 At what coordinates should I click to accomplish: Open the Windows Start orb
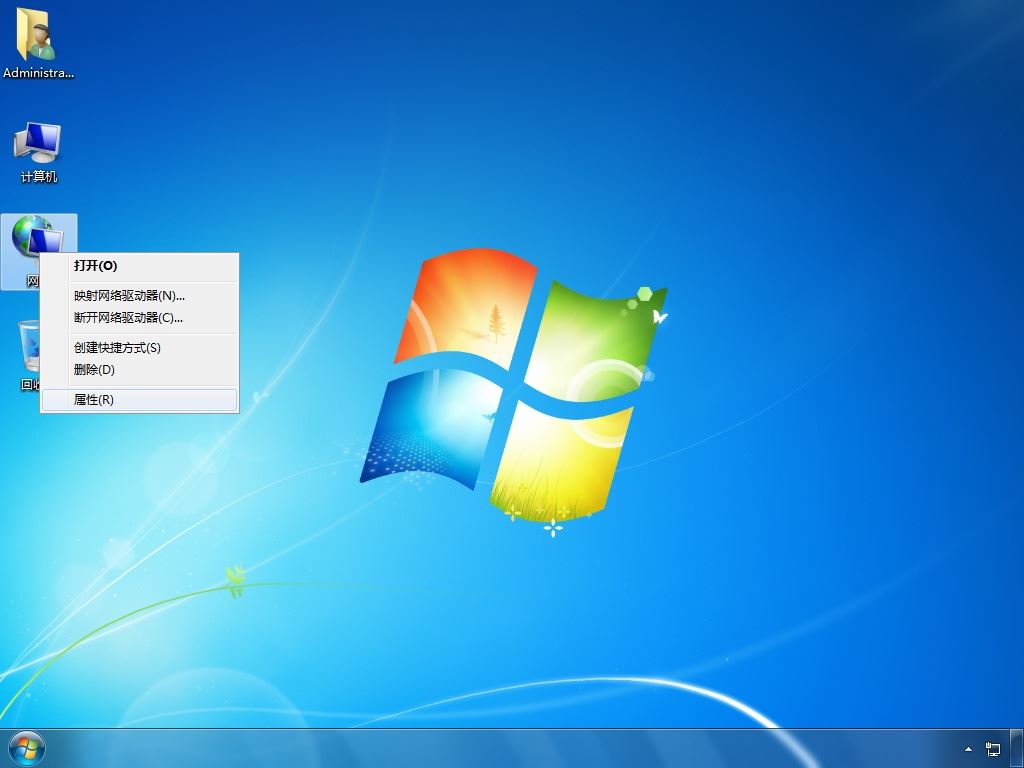[27, 748]
